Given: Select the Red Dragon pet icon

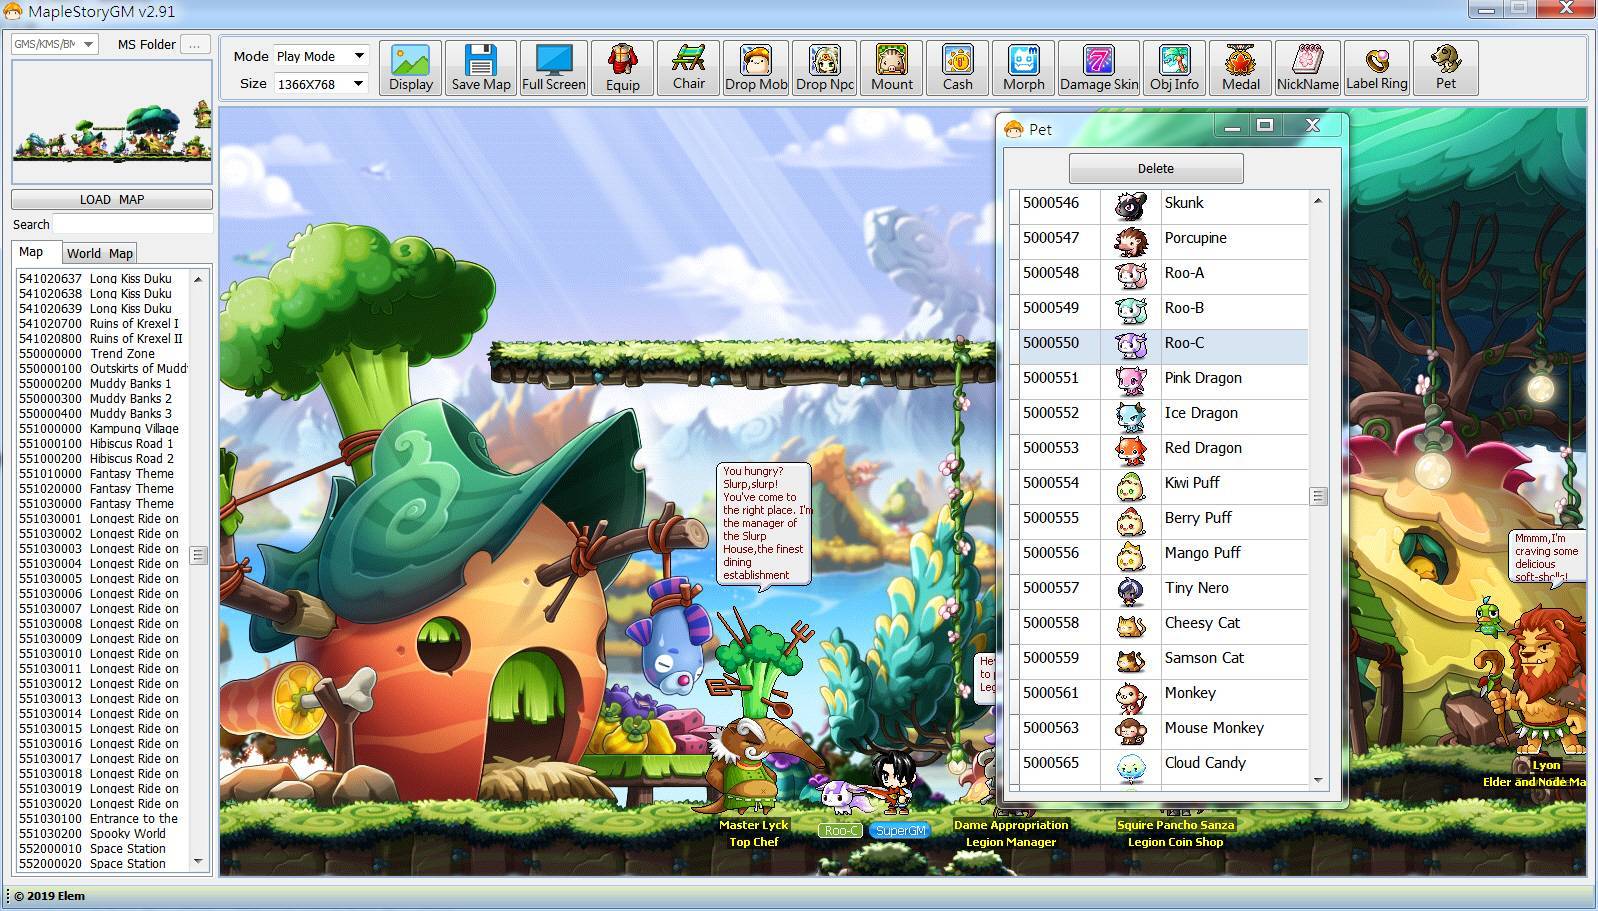Looking at the screenshot, I should pyautogui.click(x=1130, y=450).
